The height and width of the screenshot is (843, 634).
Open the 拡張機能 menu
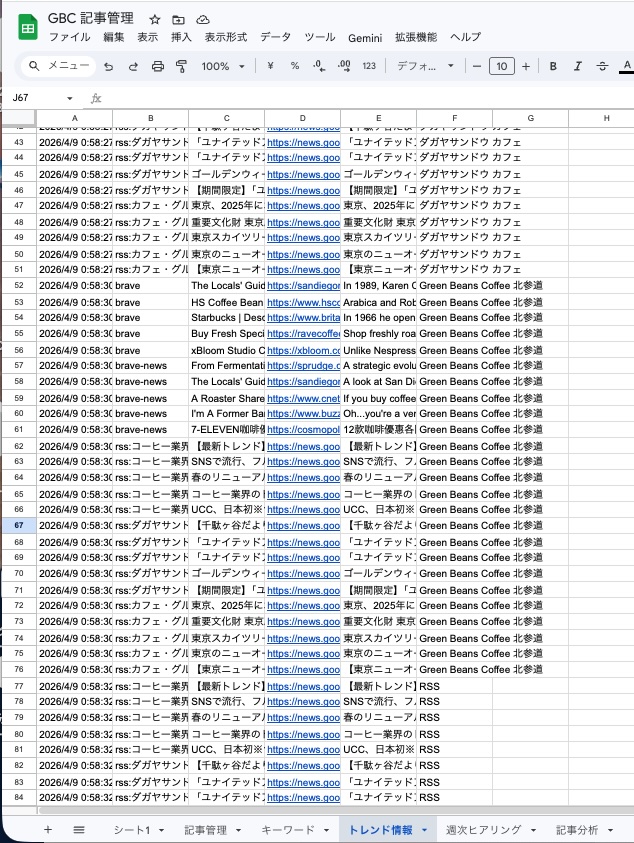coord(416,37)
